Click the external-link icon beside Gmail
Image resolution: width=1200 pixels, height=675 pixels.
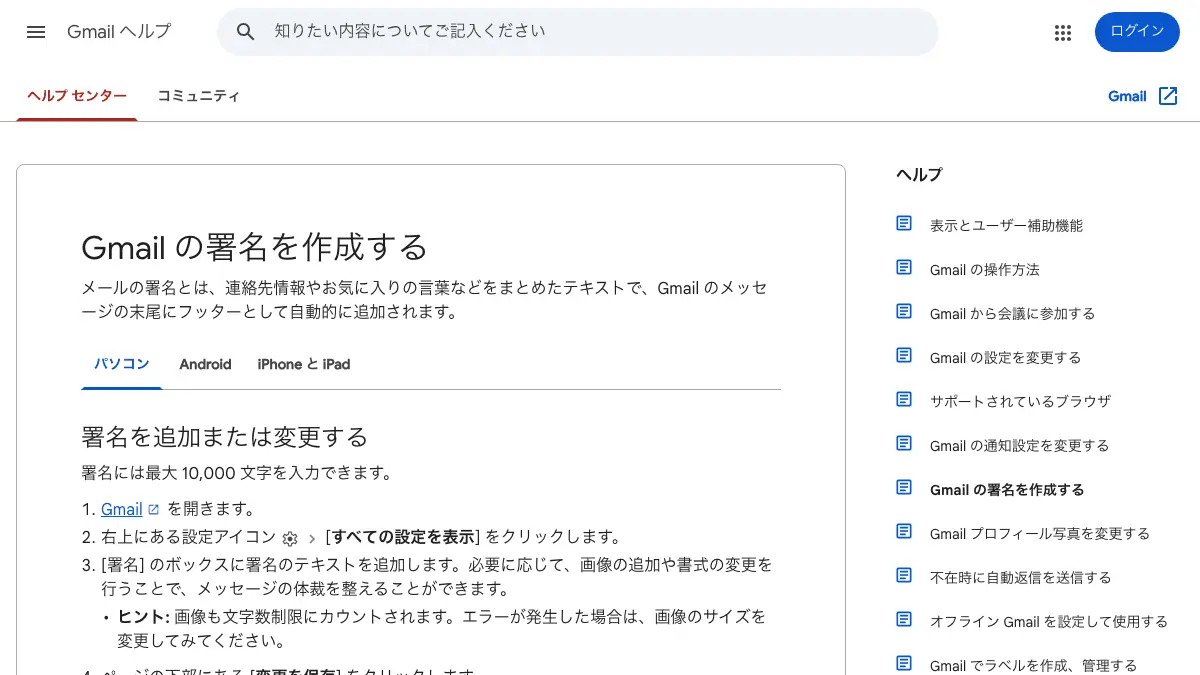click(x=1168, y=96)
